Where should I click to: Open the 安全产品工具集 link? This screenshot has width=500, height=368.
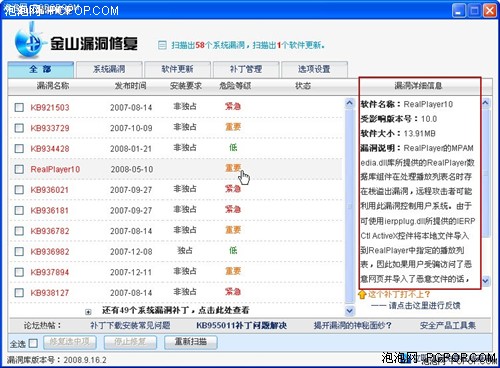tap(448, 325)
